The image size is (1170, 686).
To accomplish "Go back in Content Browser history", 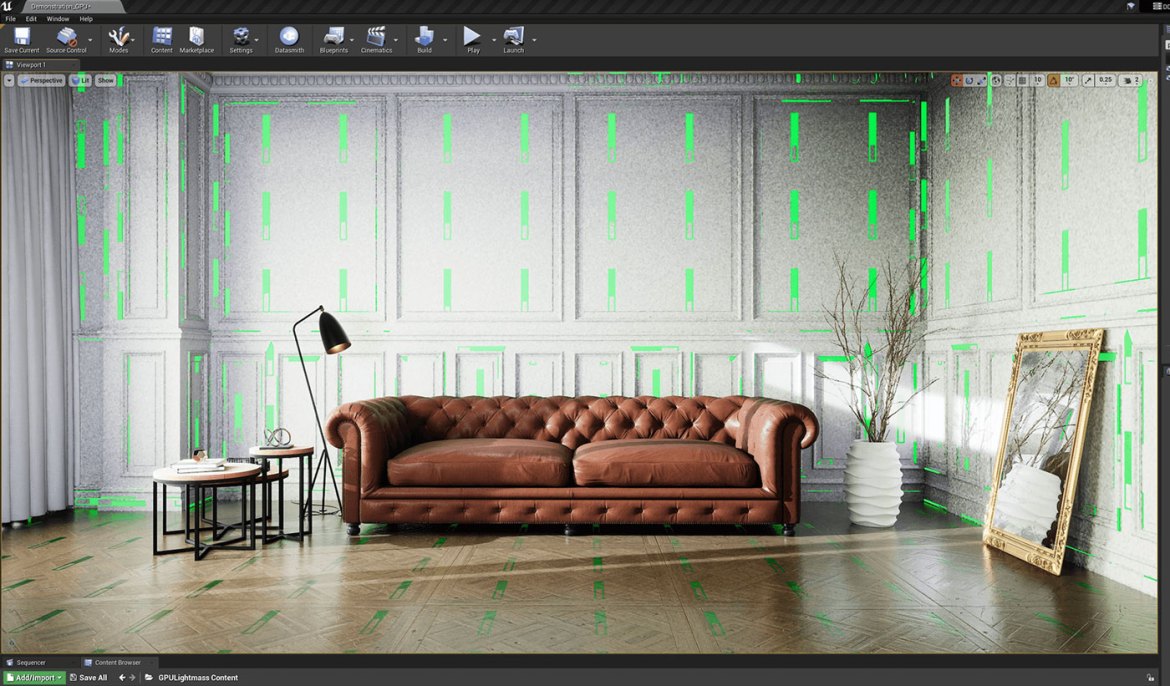I will click(x=122, y=678).
